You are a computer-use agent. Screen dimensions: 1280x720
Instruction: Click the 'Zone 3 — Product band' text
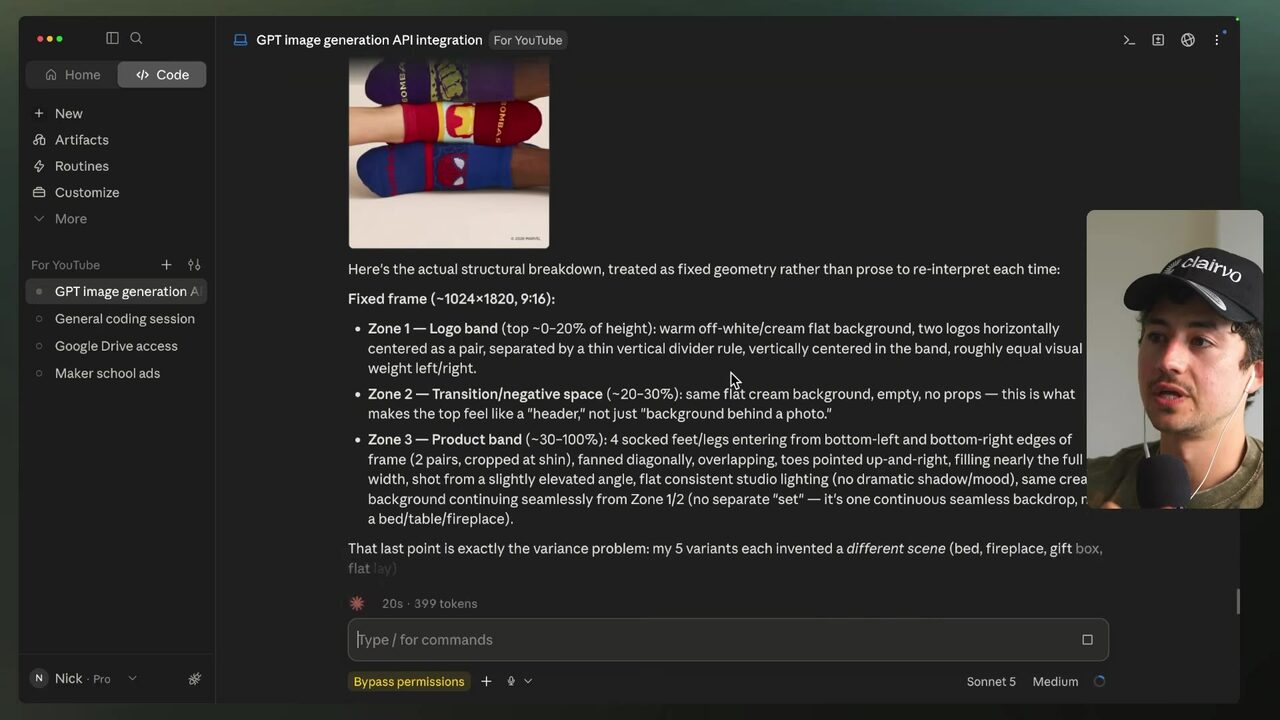(x=445, y=440)
